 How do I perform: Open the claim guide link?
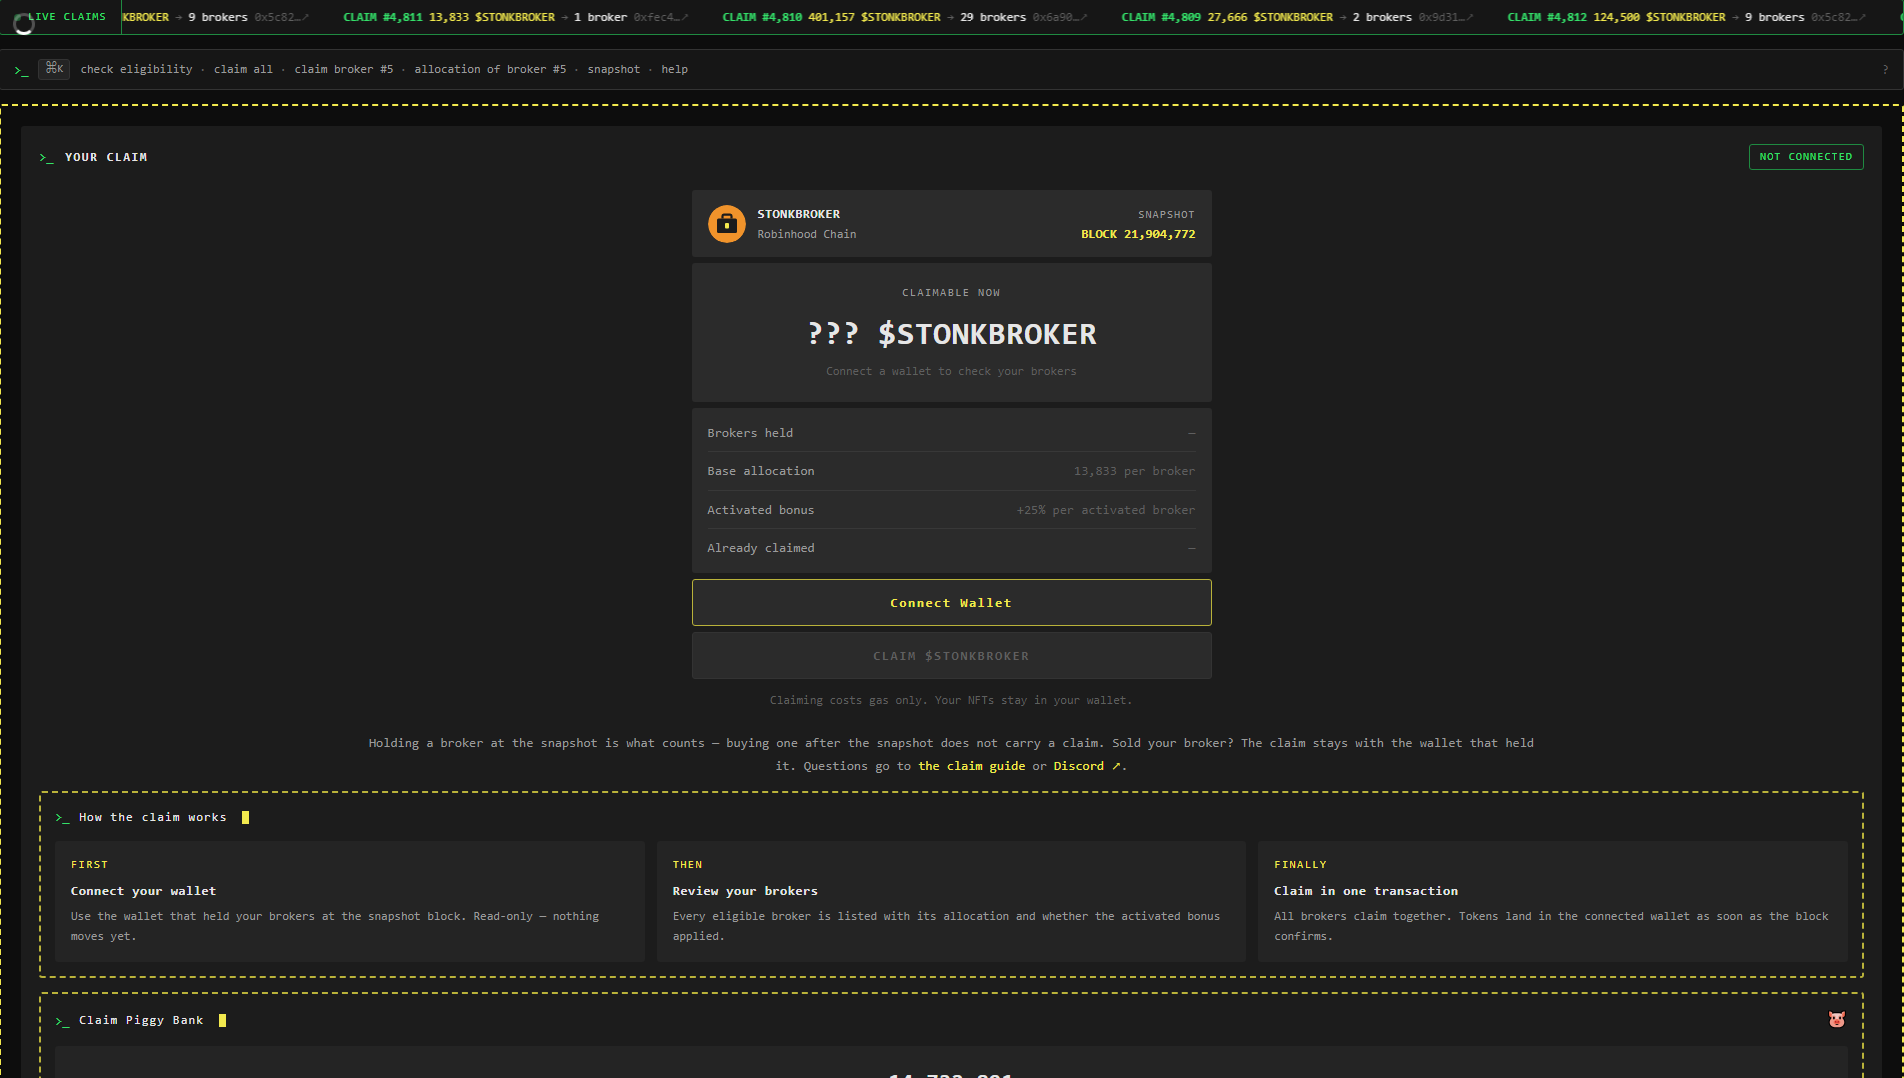(971, 766)
